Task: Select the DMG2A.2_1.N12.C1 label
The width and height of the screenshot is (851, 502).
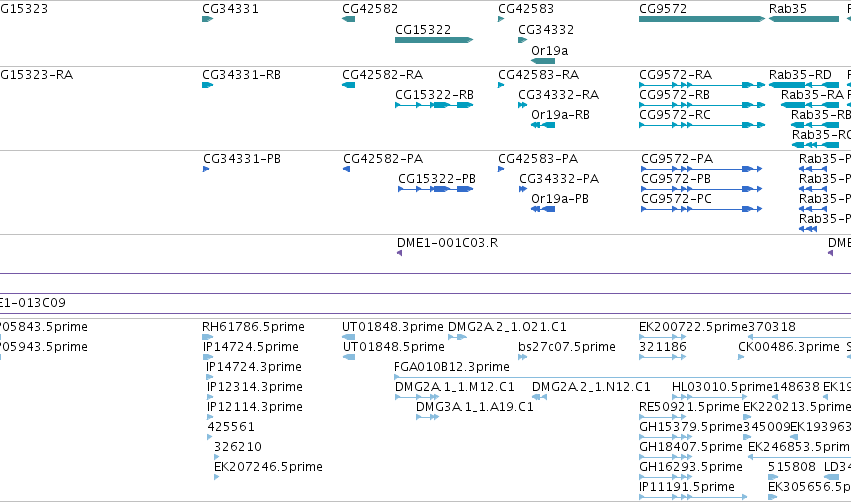Action: (591, 387)
